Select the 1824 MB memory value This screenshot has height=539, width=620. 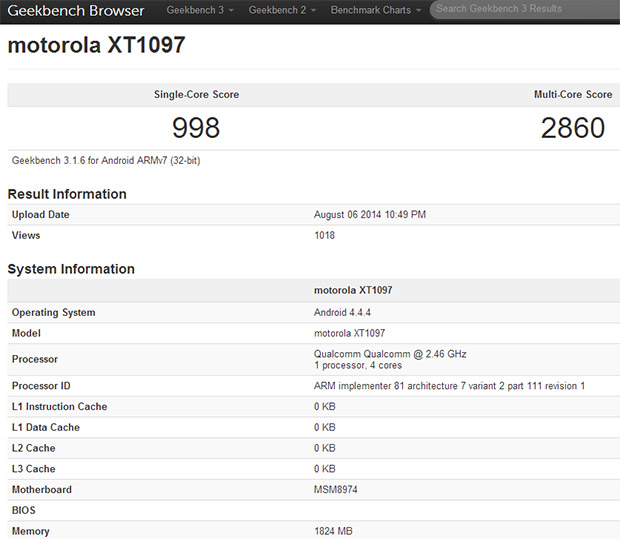(333, 531)
